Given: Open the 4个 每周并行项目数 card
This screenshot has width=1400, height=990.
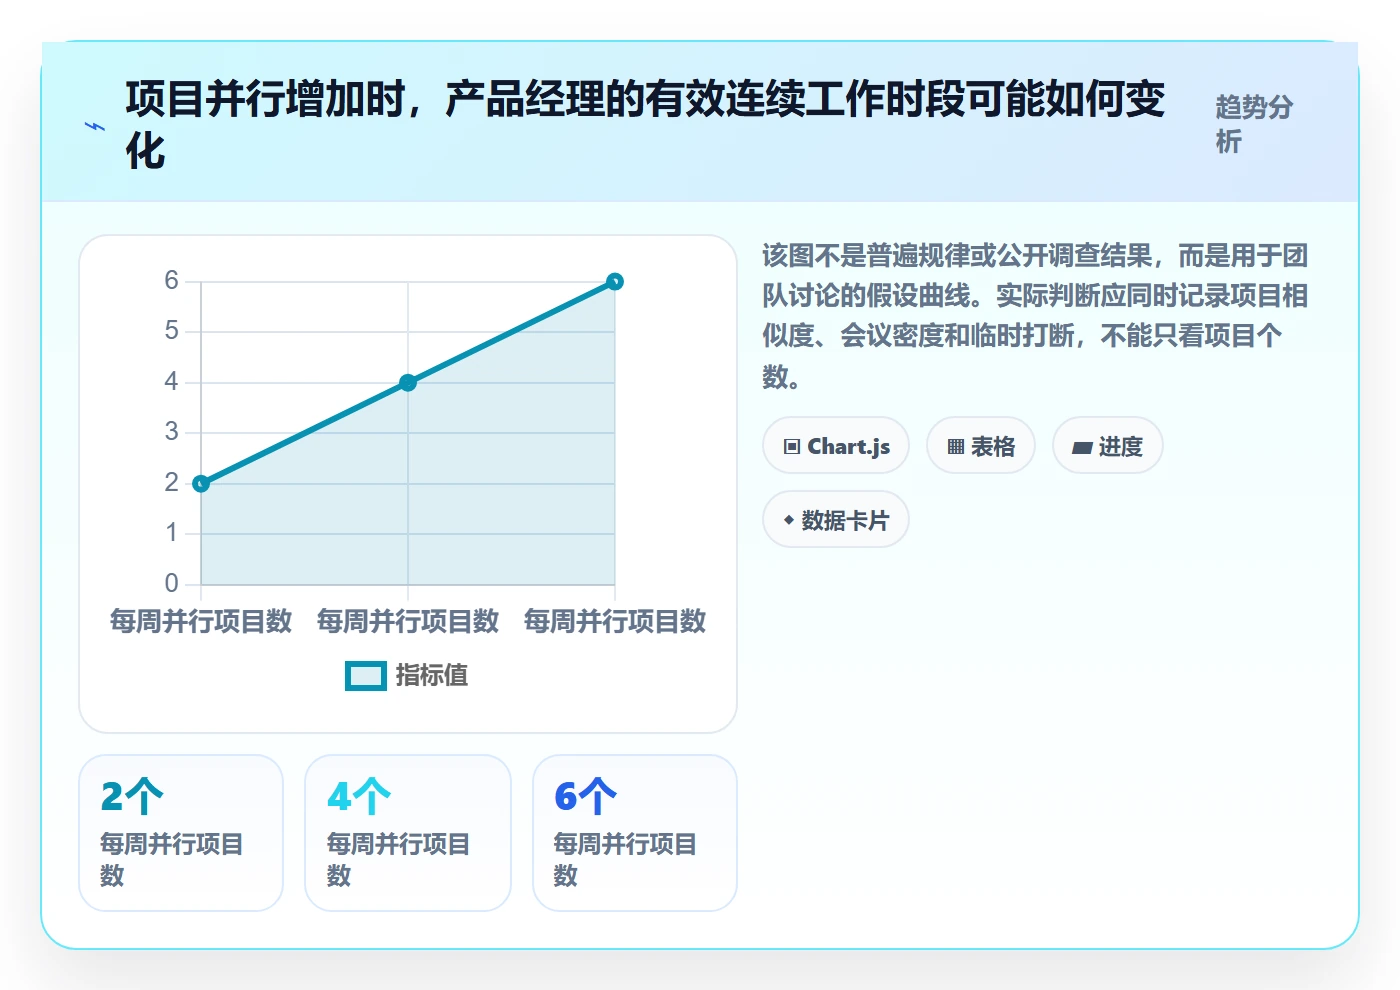Looking at the screenshot, I should (x=408, y=833).
